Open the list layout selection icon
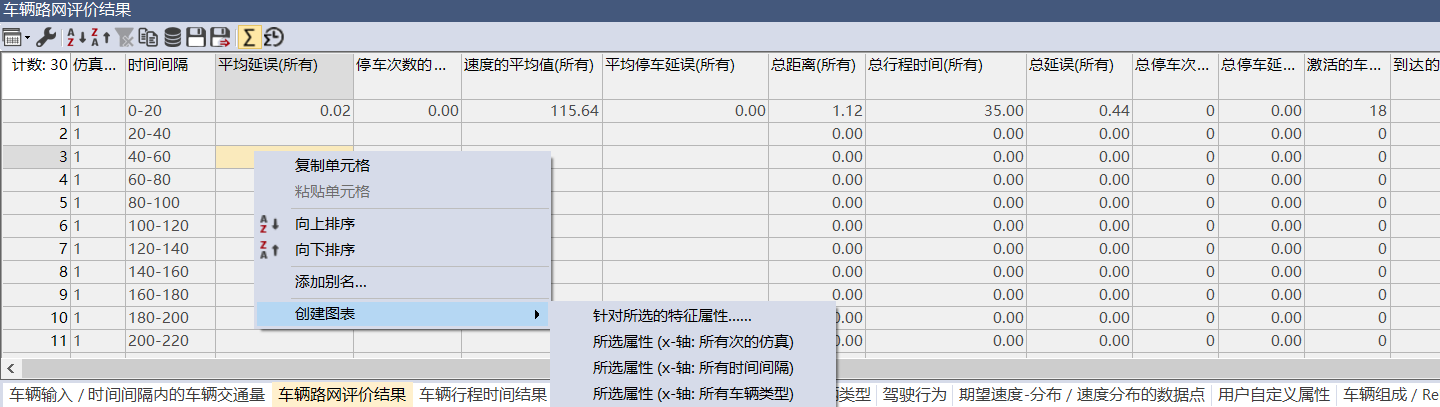The width and height of the screenshot is (1440, 407). pos(13,38)
